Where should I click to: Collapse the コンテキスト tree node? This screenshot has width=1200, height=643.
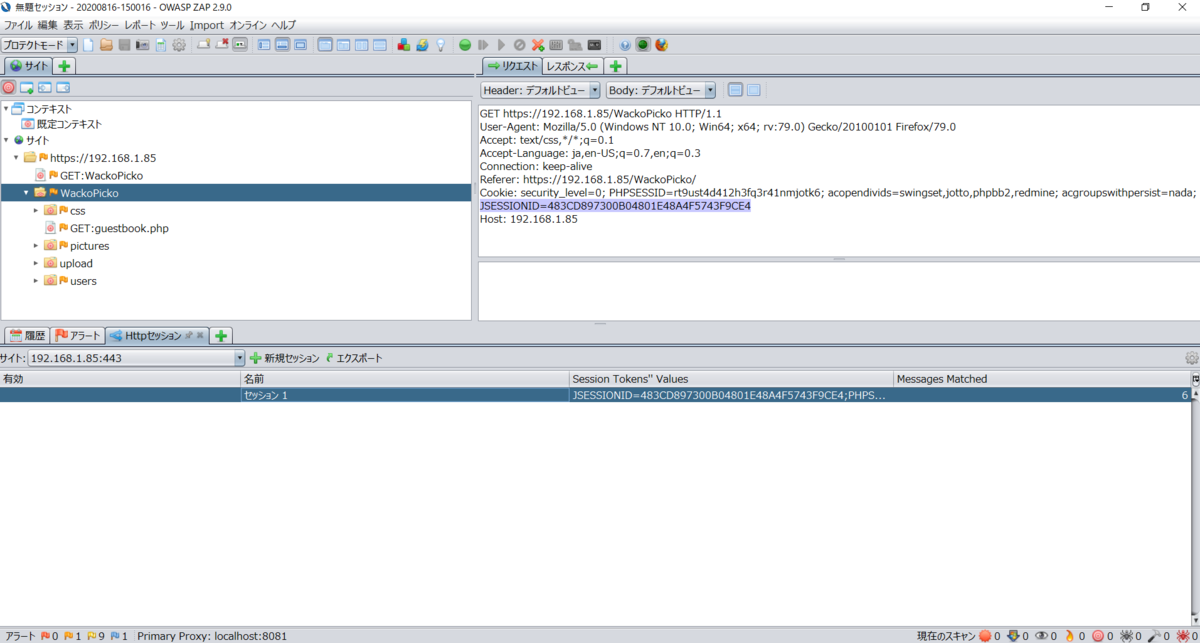coord(6,108)
